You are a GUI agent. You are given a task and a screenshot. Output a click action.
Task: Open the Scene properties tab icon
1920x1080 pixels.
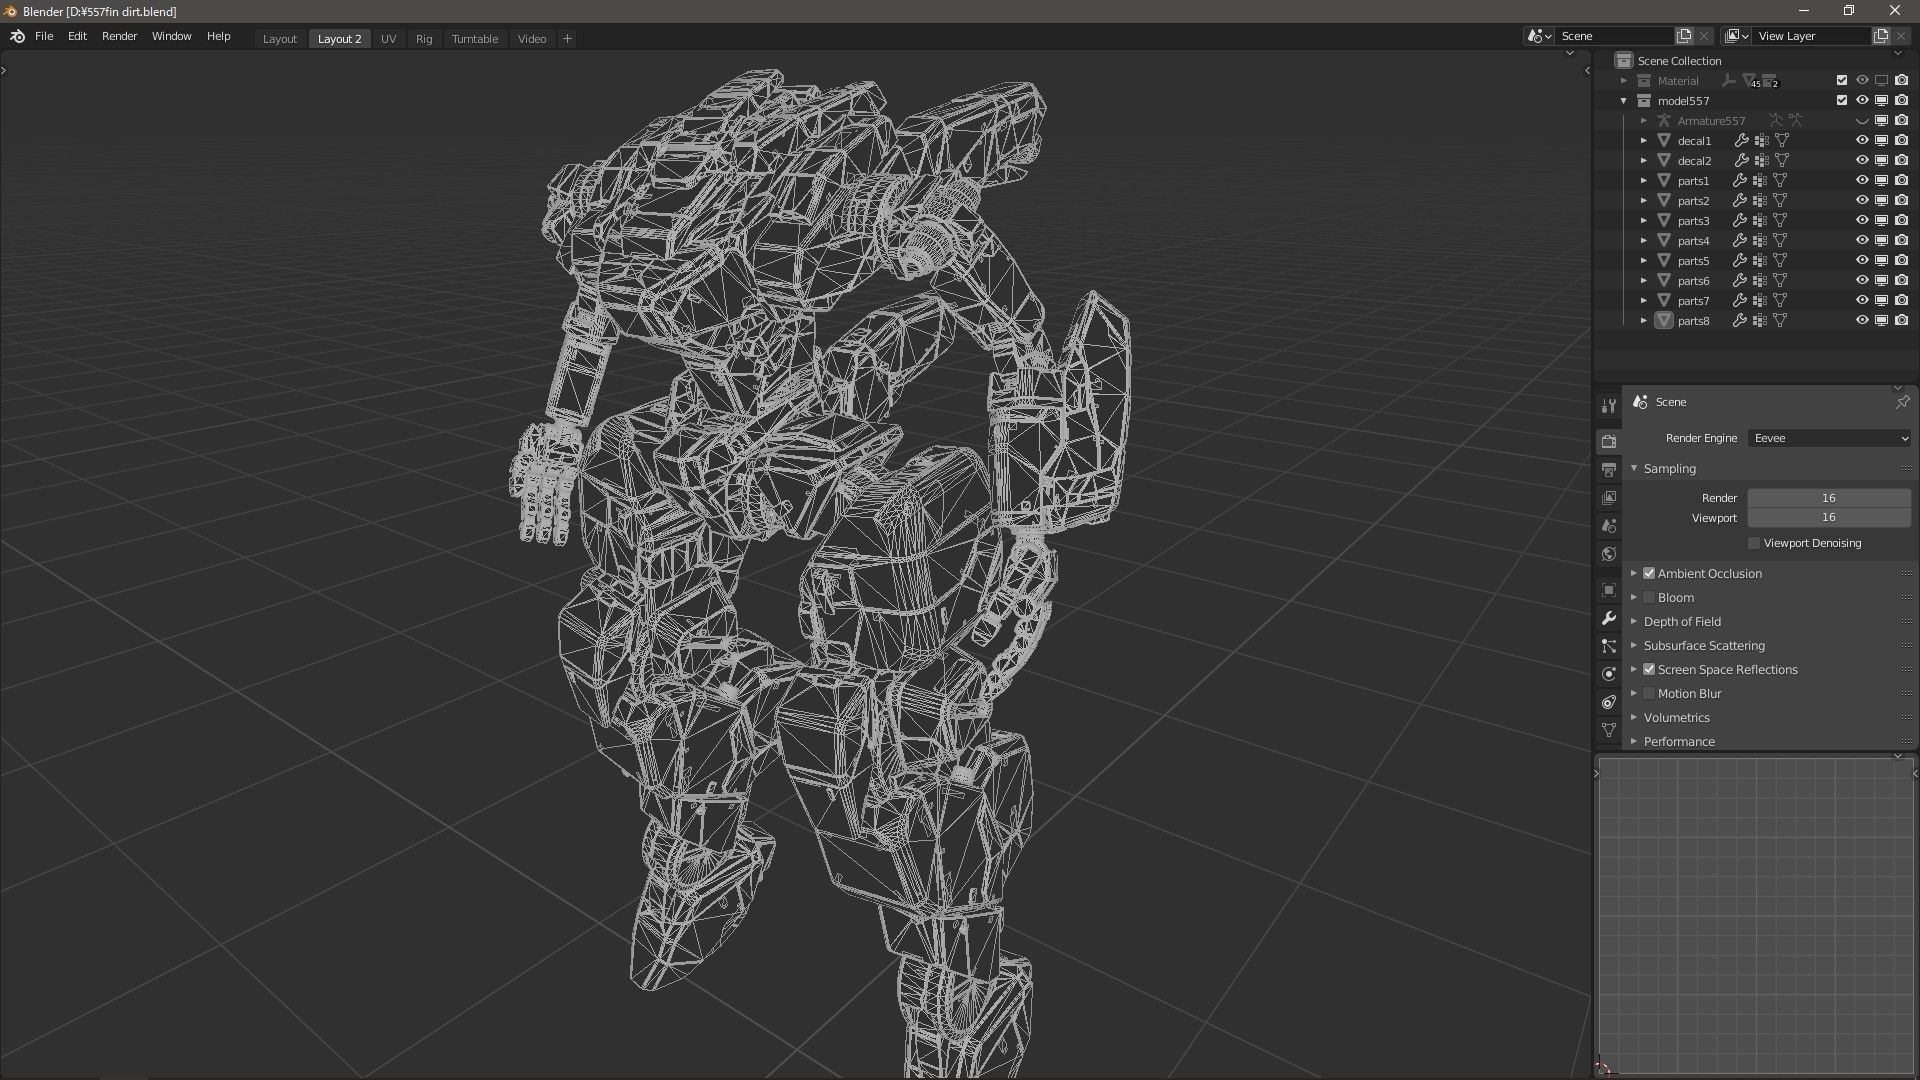(1608, 525)
